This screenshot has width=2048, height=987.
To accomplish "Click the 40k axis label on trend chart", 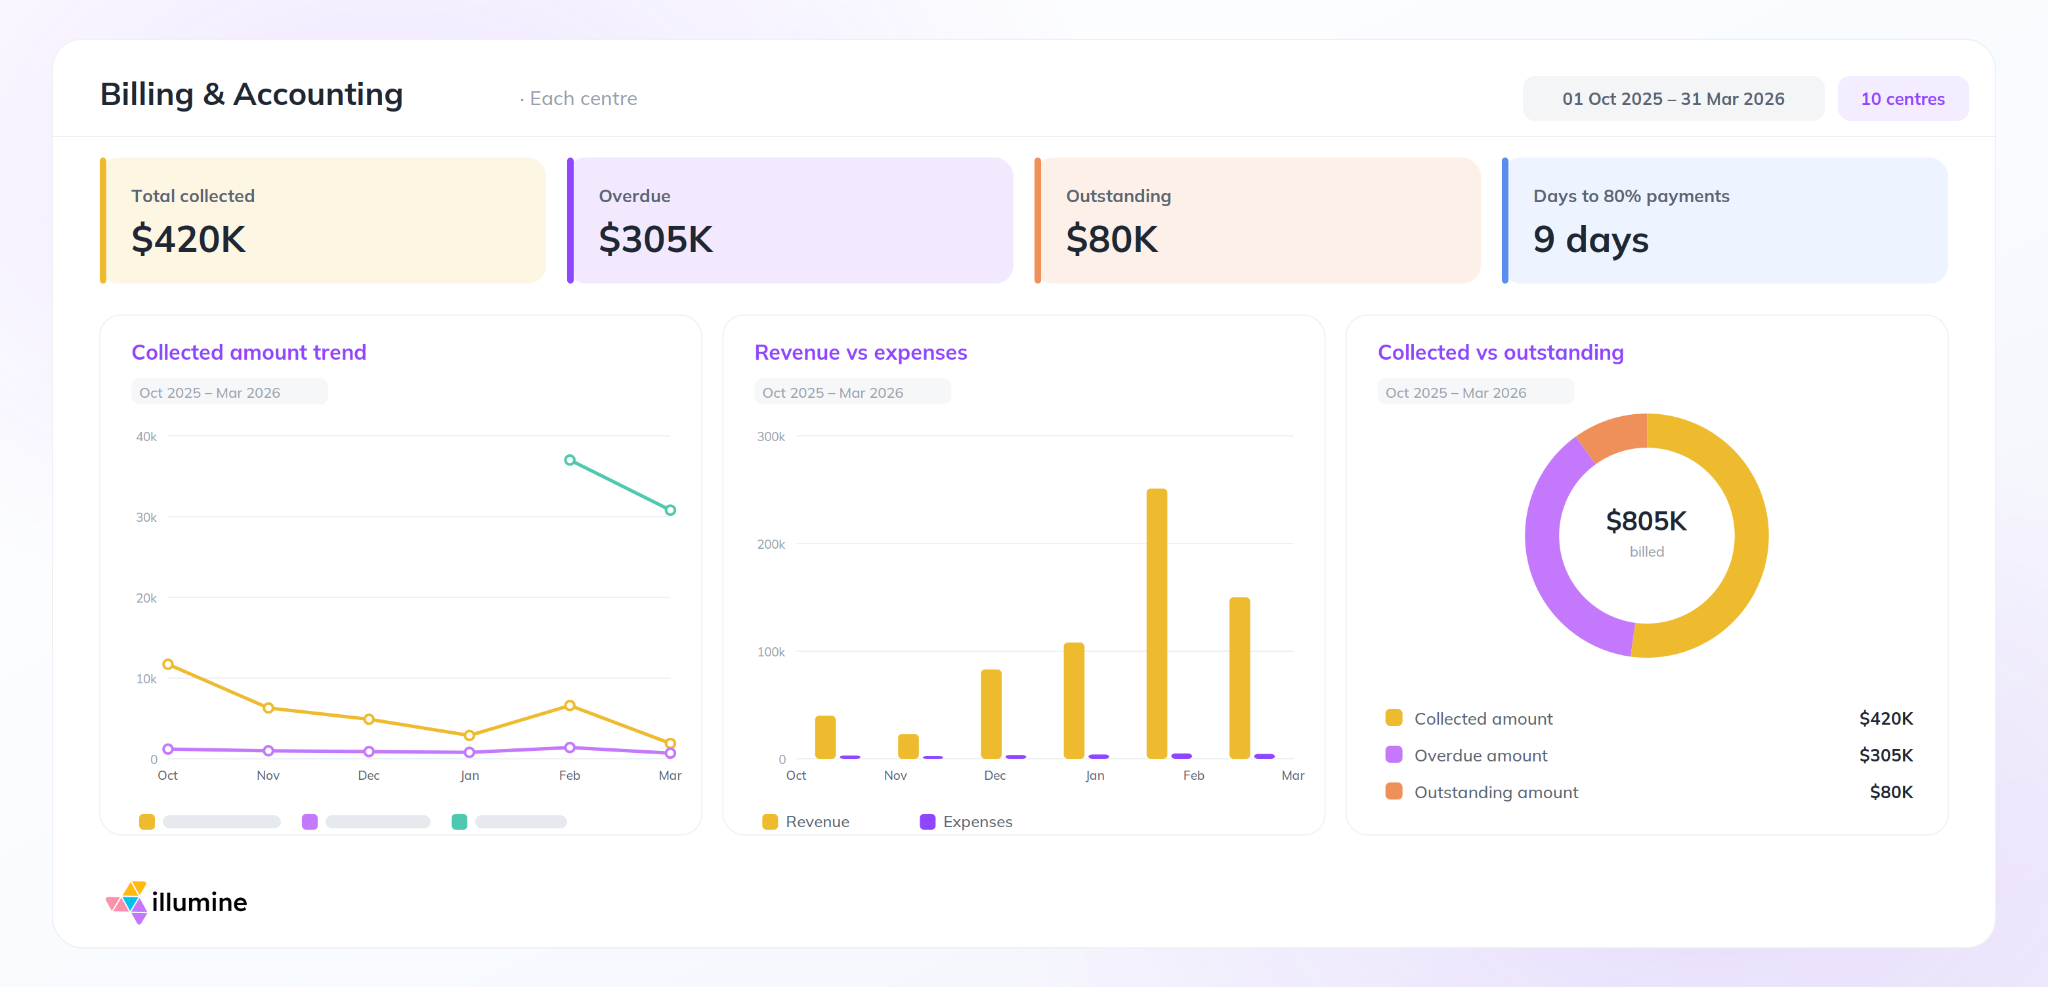I will [x=146, y=436].
